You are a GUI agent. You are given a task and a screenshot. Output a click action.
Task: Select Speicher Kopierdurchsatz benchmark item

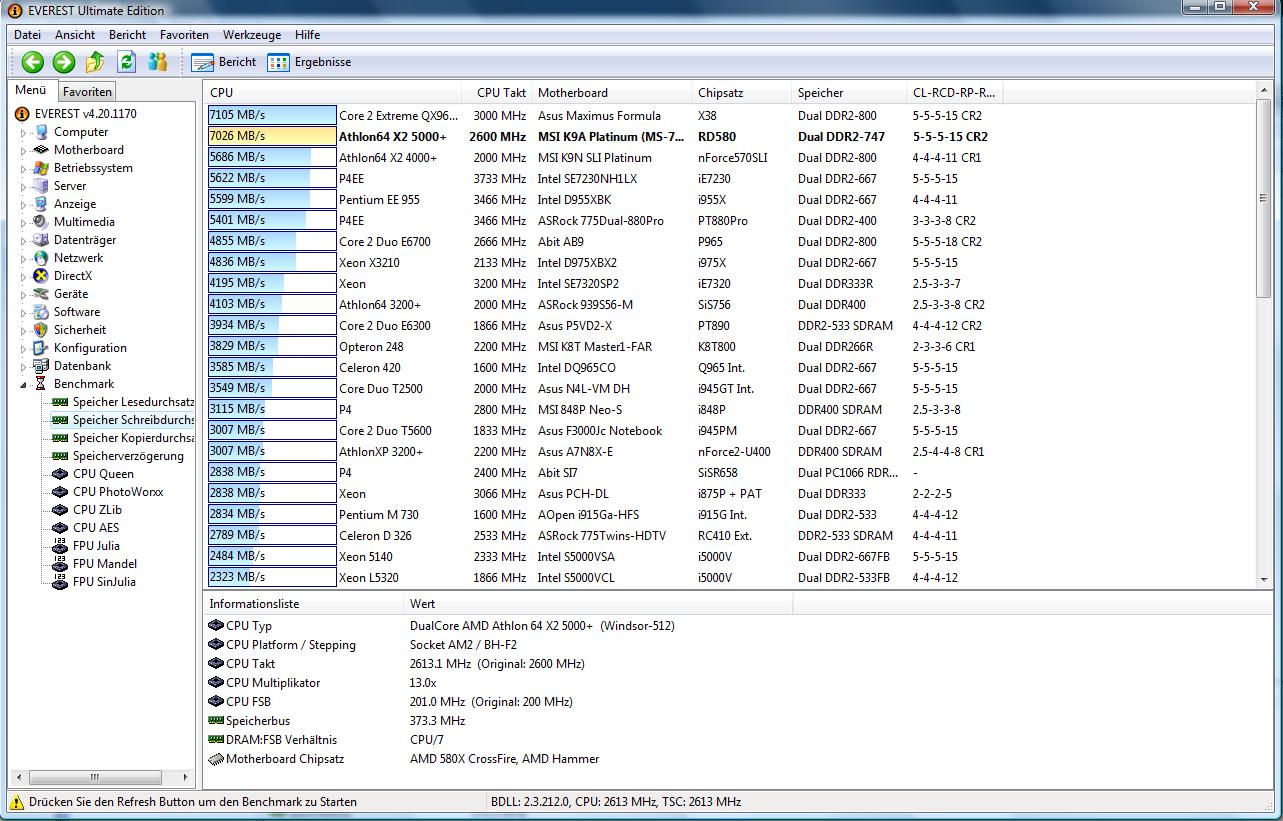pos(133,438)
